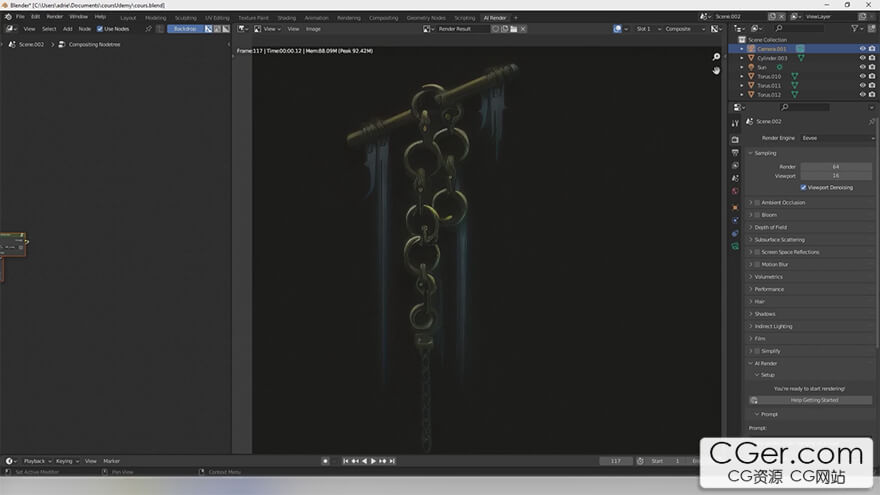
Task: Click the unlink Render Result X icon
Action: [x=522, y=29]
